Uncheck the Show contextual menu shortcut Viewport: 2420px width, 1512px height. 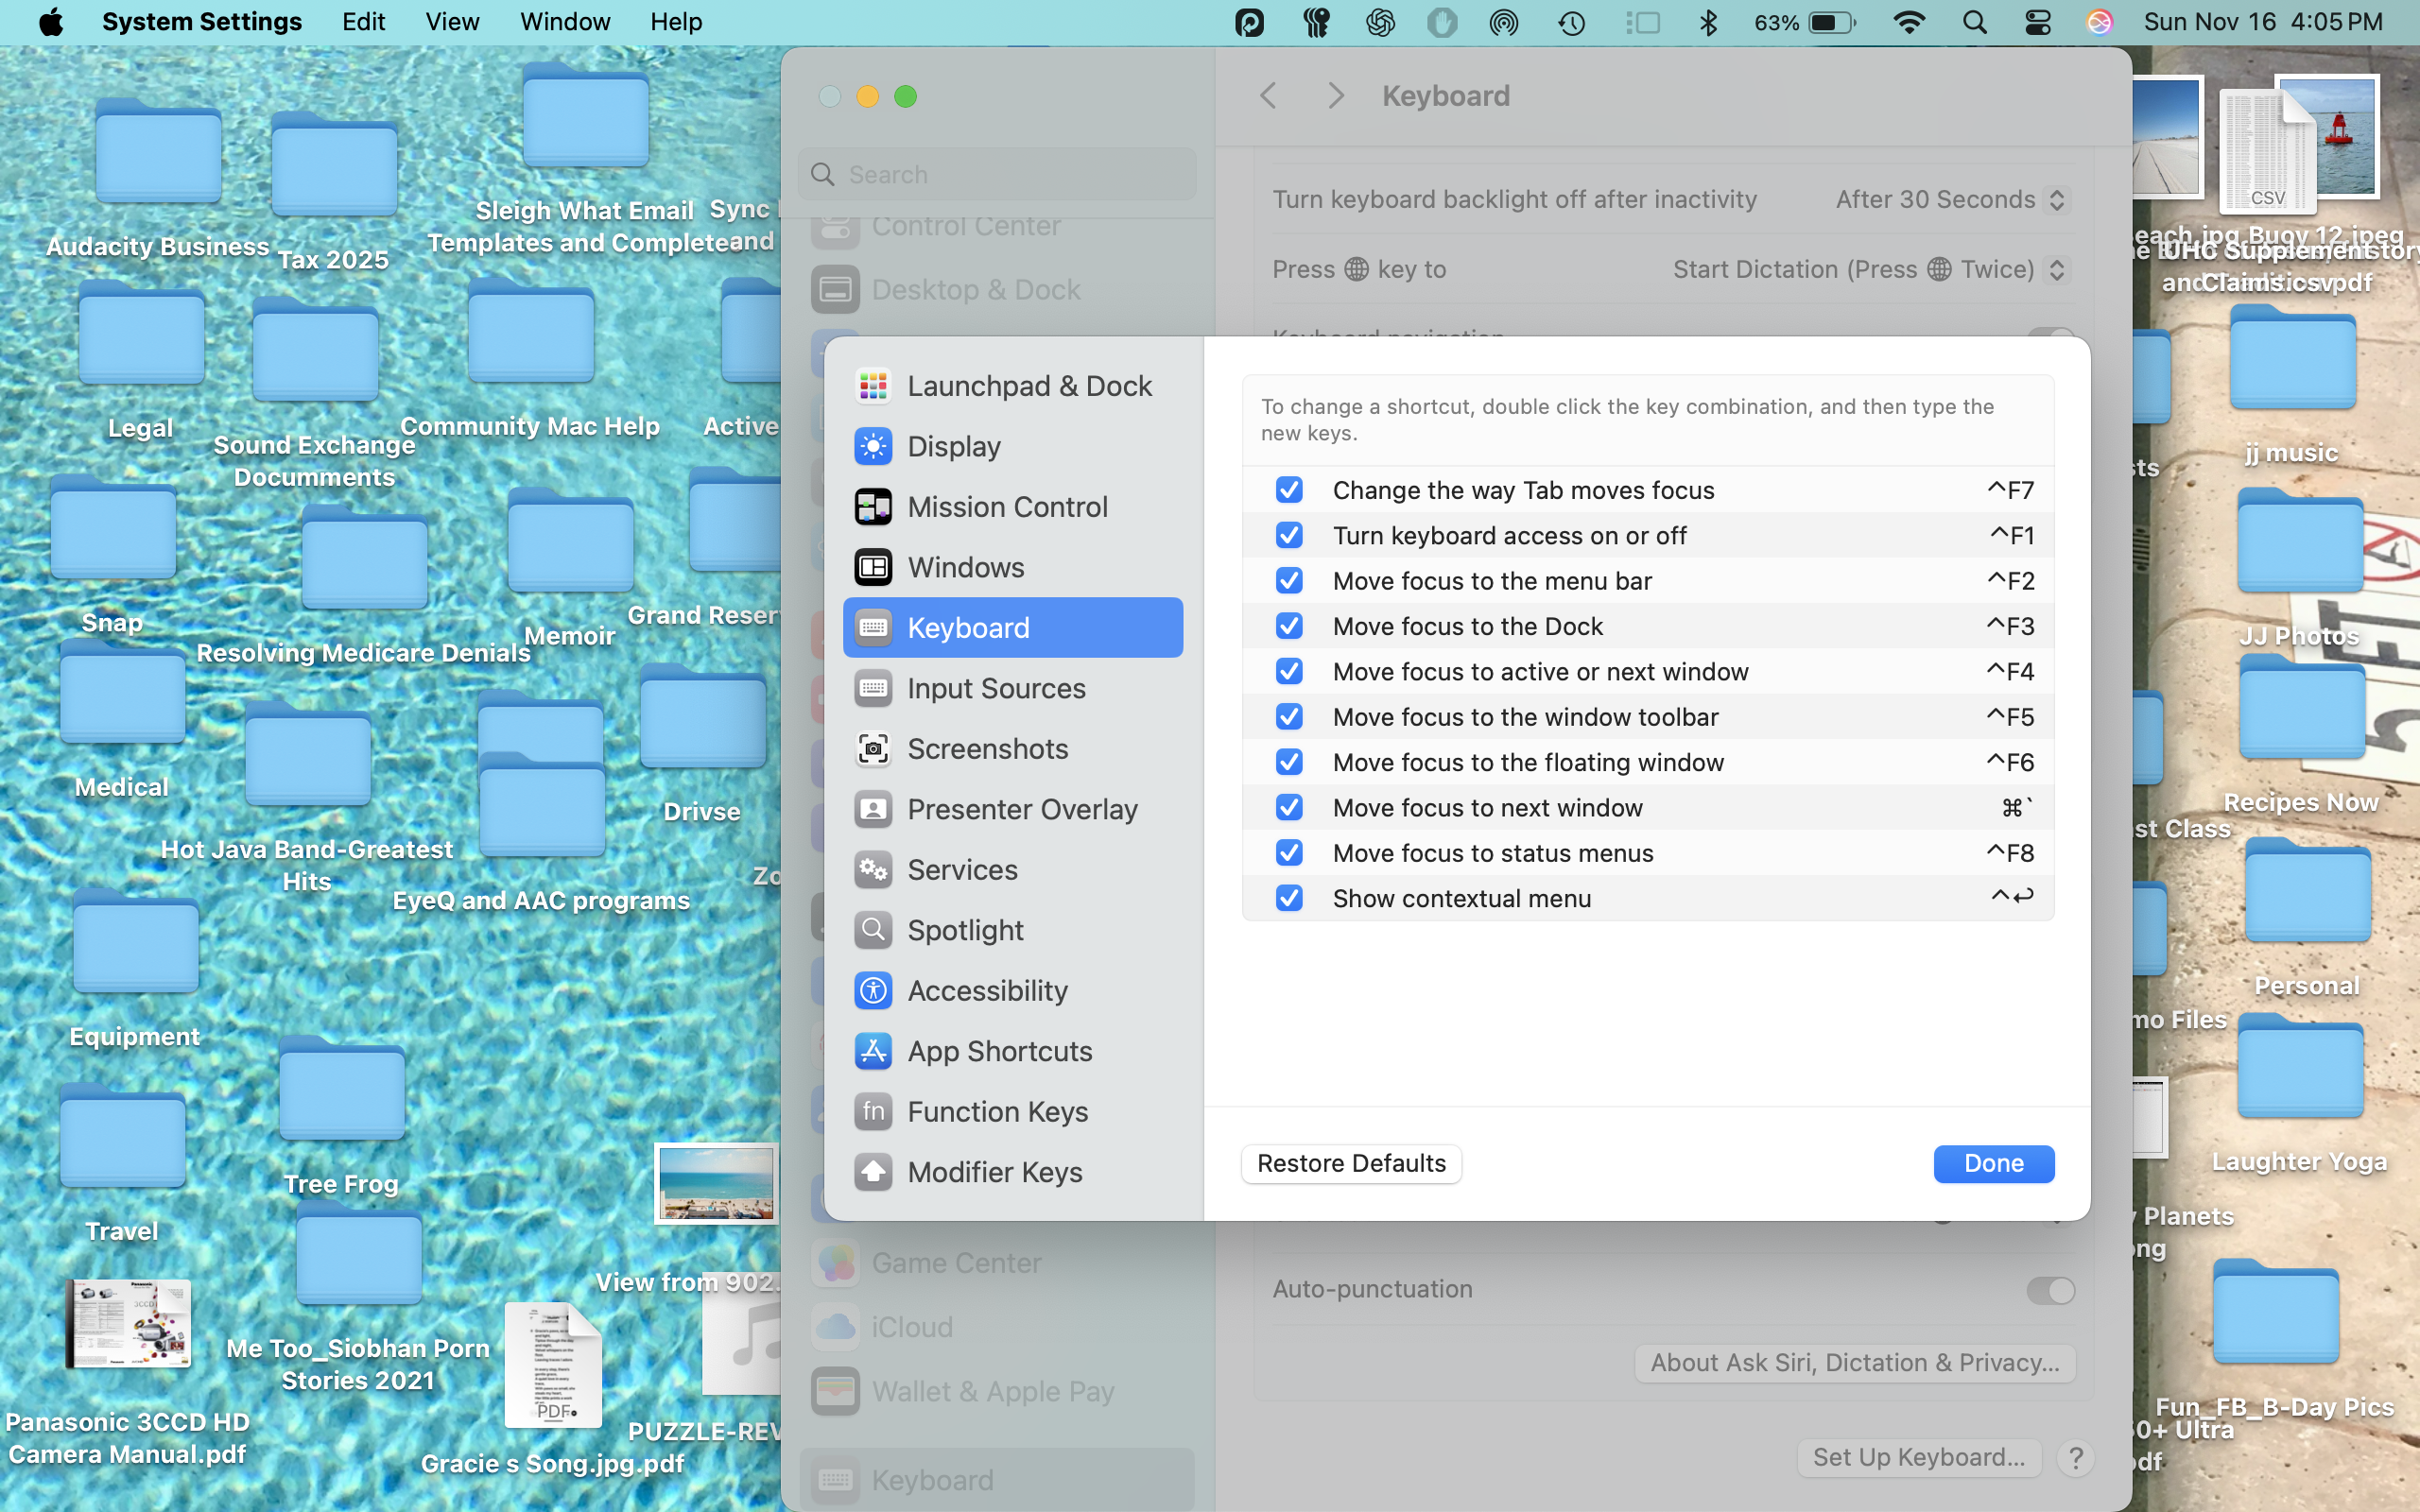(1289, 898)
